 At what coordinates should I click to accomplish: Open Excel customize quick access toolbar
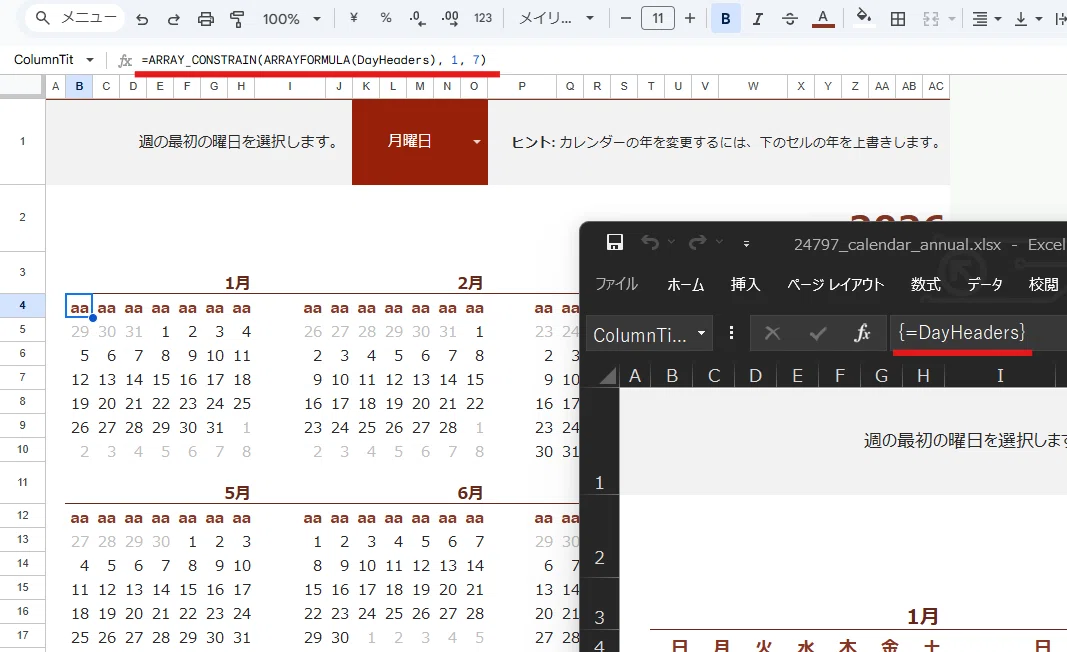coord(746,243)
